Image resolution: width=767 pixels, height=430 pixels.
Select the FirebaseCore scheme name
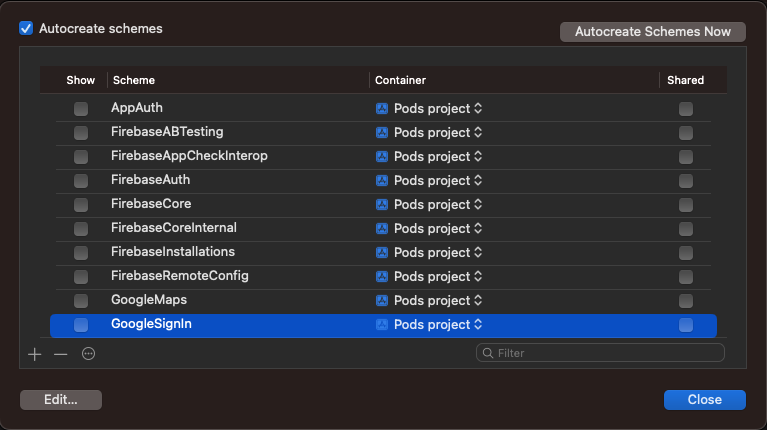click(x=151, y=204)
